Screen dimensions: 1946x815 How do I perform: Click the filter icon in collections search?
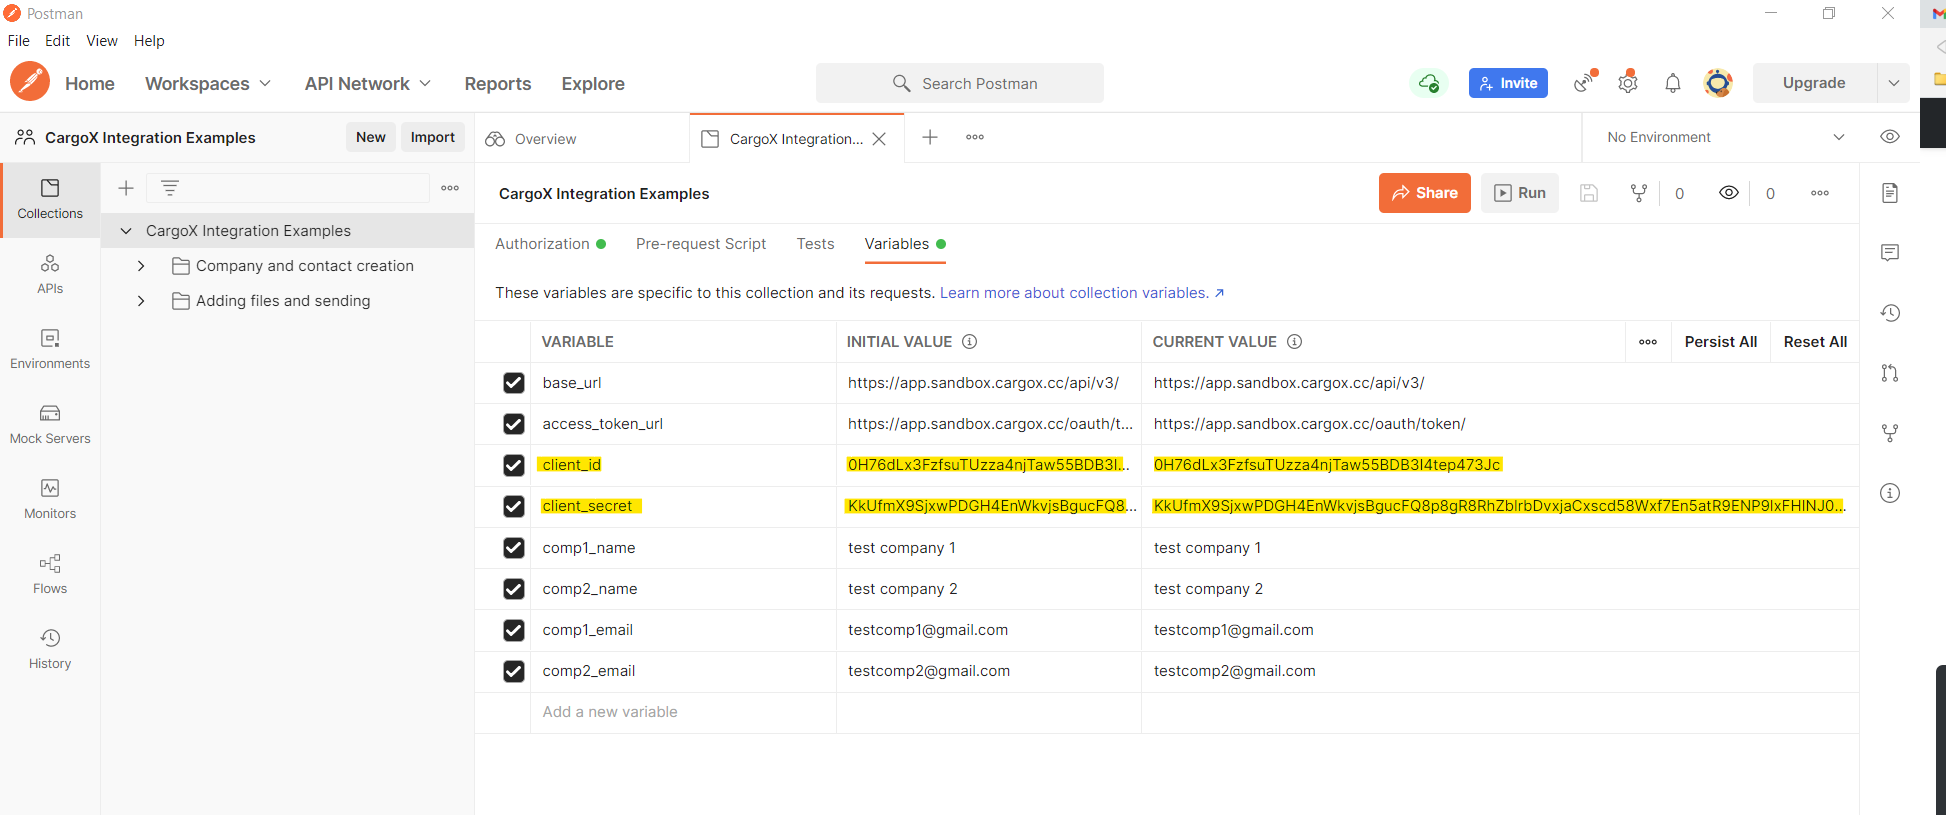click(x=170, y=188)
